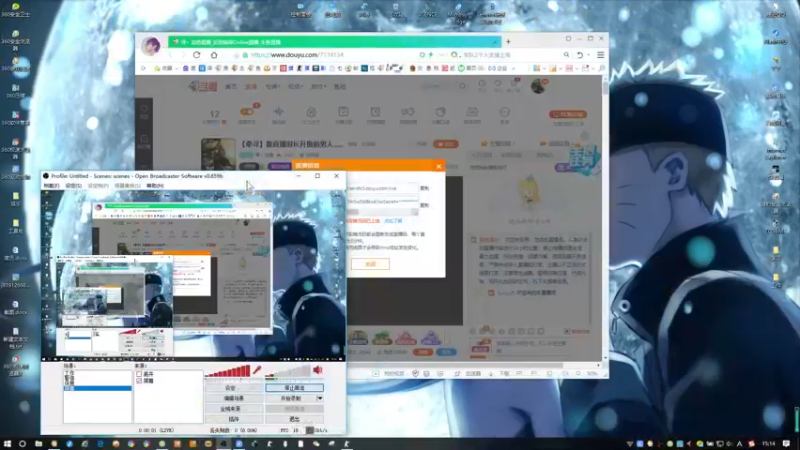Mute desktop audio via the red speaker icon
Viewport: 800px width, 450px height.
pyautogui.click(x=318, y=370)
